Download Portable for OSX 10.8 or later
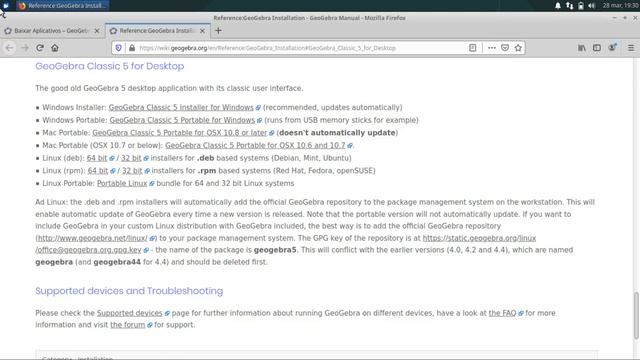Image resolution: width=640 pixels, height=360 pixels. (x=180, y=133)
